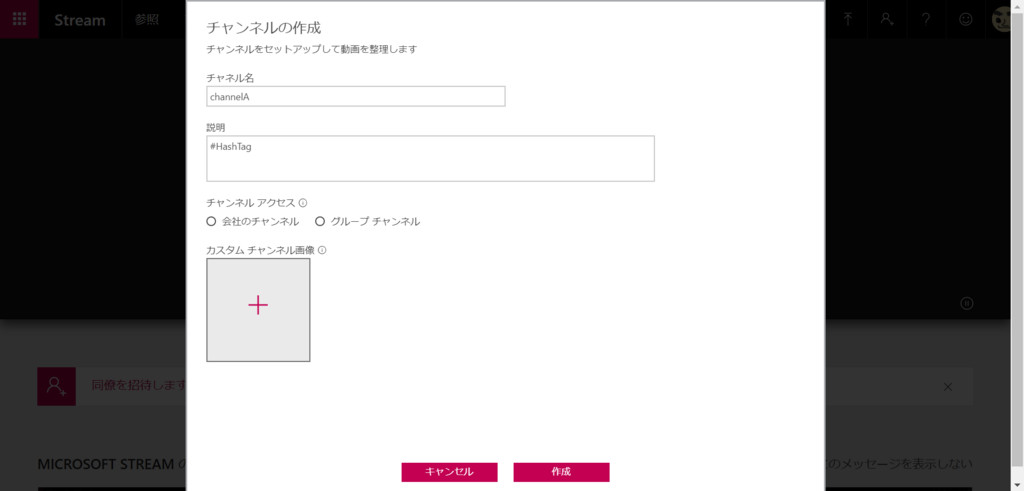This screenshot has height=491, width=1024.
Task: Click the 作成 button
Action: pos(561,472)
